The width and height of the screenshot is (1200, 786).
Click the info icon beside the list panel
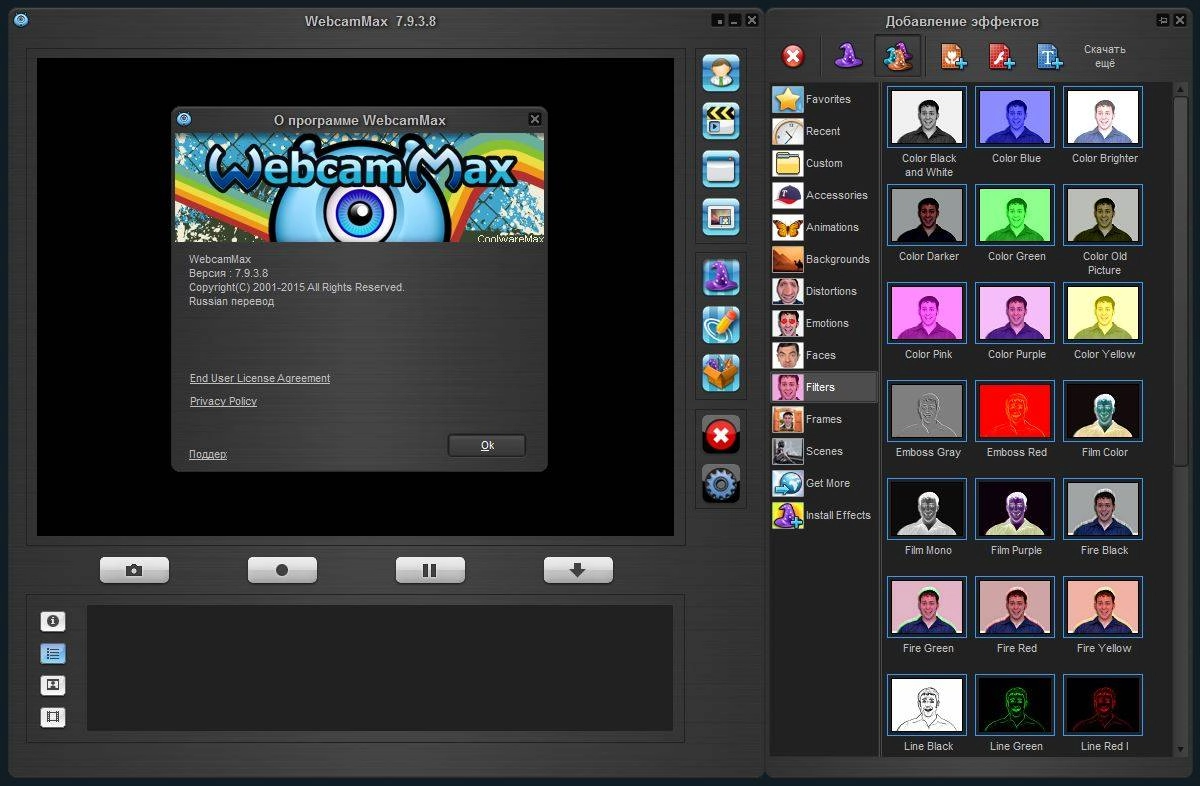click(53, 621)
